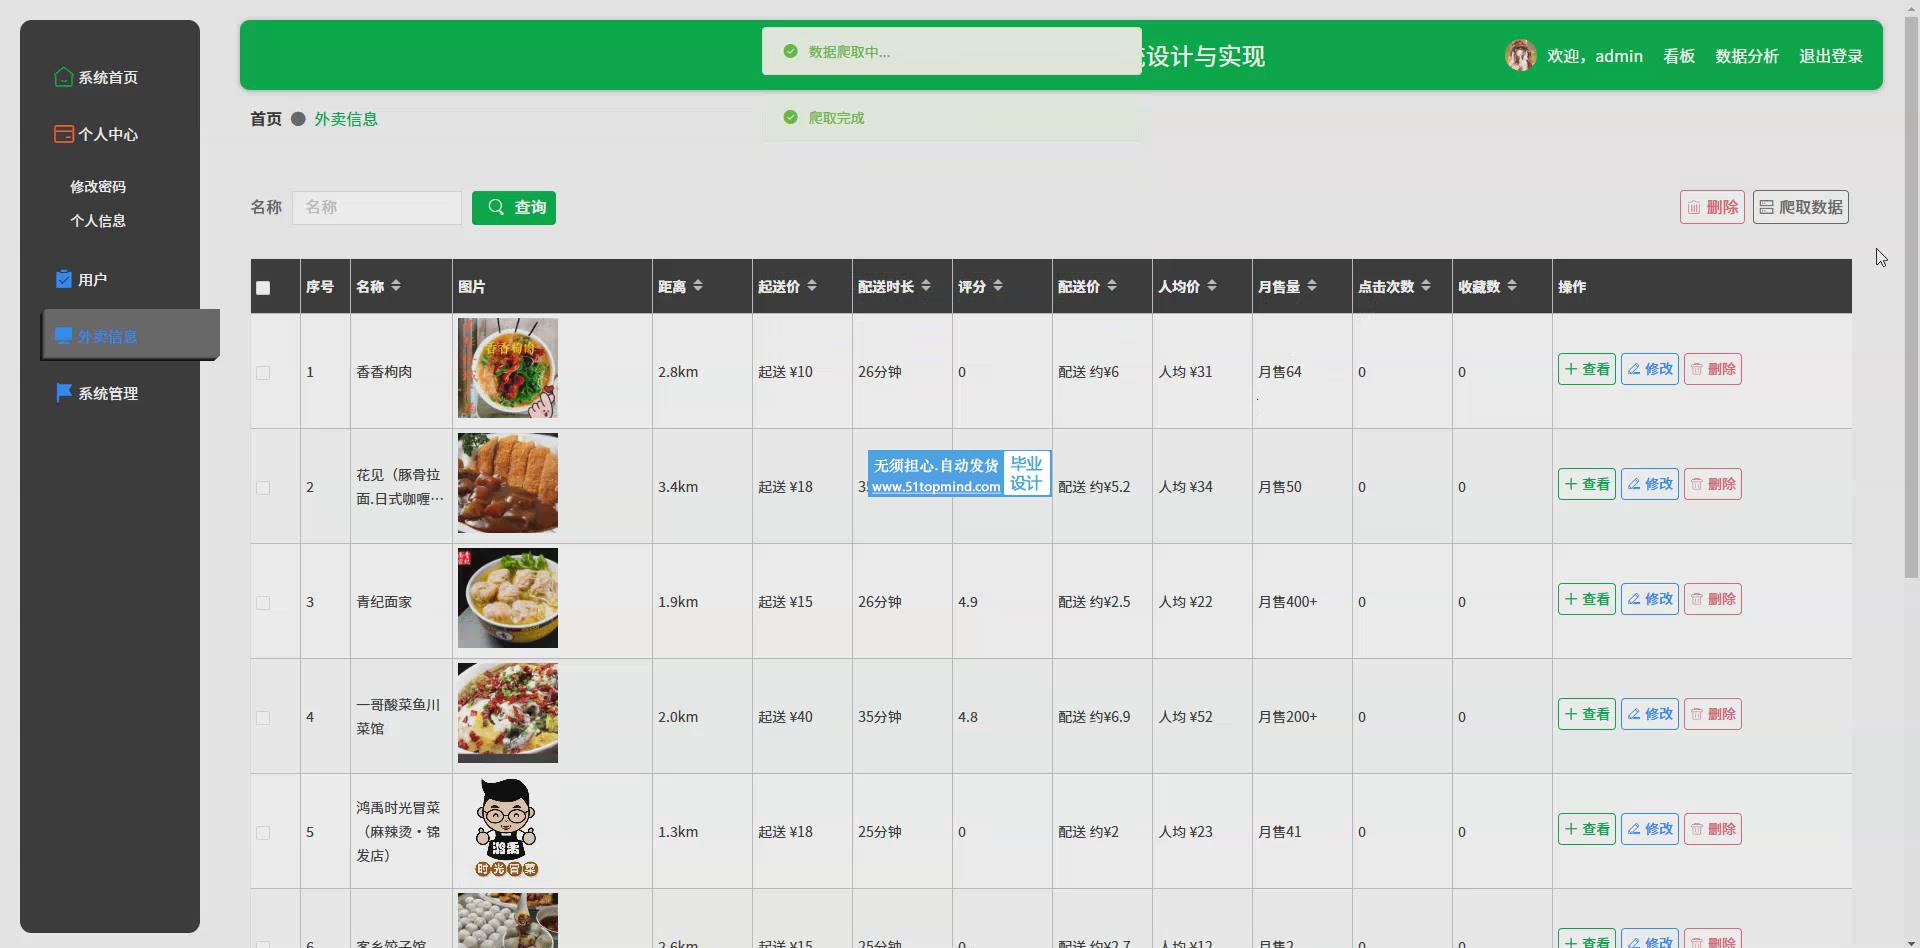The width and height of the screenshot is (1920, 948).
Task: Sort table by 距离 column arrows
Action: coord(698,286)
